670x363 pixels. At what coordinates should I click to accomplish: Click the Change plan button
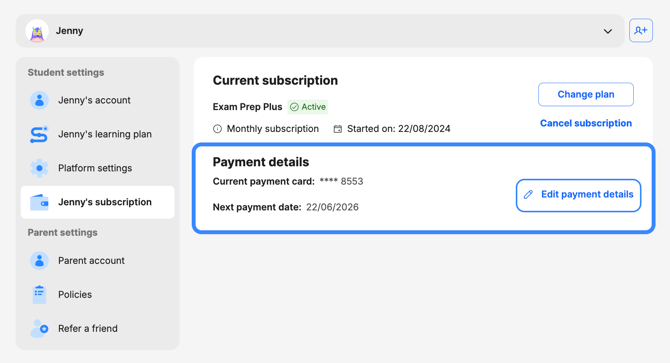(586, 94)
